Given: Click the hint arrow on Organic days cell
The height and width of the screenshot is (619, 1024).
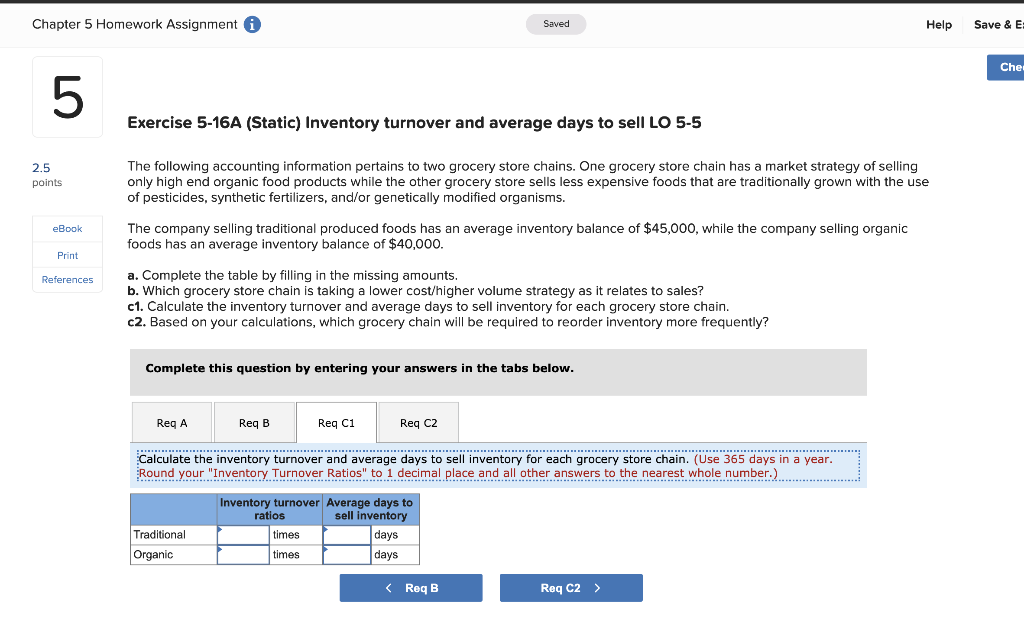Looking at the screenshot, I should tap(325, 548).
